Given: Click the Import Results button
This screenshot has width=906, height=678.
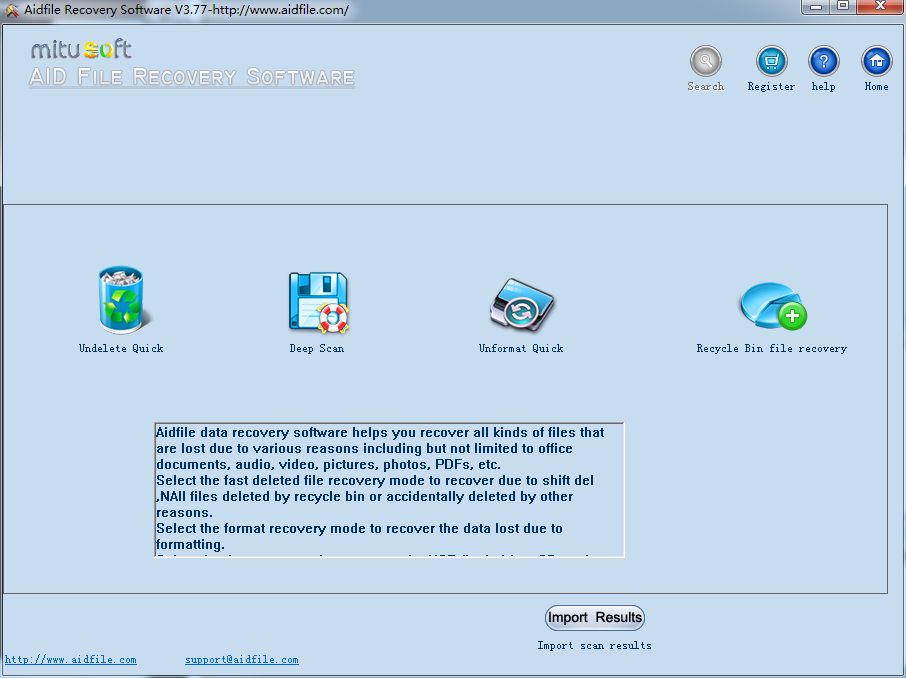Looking at the screenshot, I should click(x=595, y=618).
